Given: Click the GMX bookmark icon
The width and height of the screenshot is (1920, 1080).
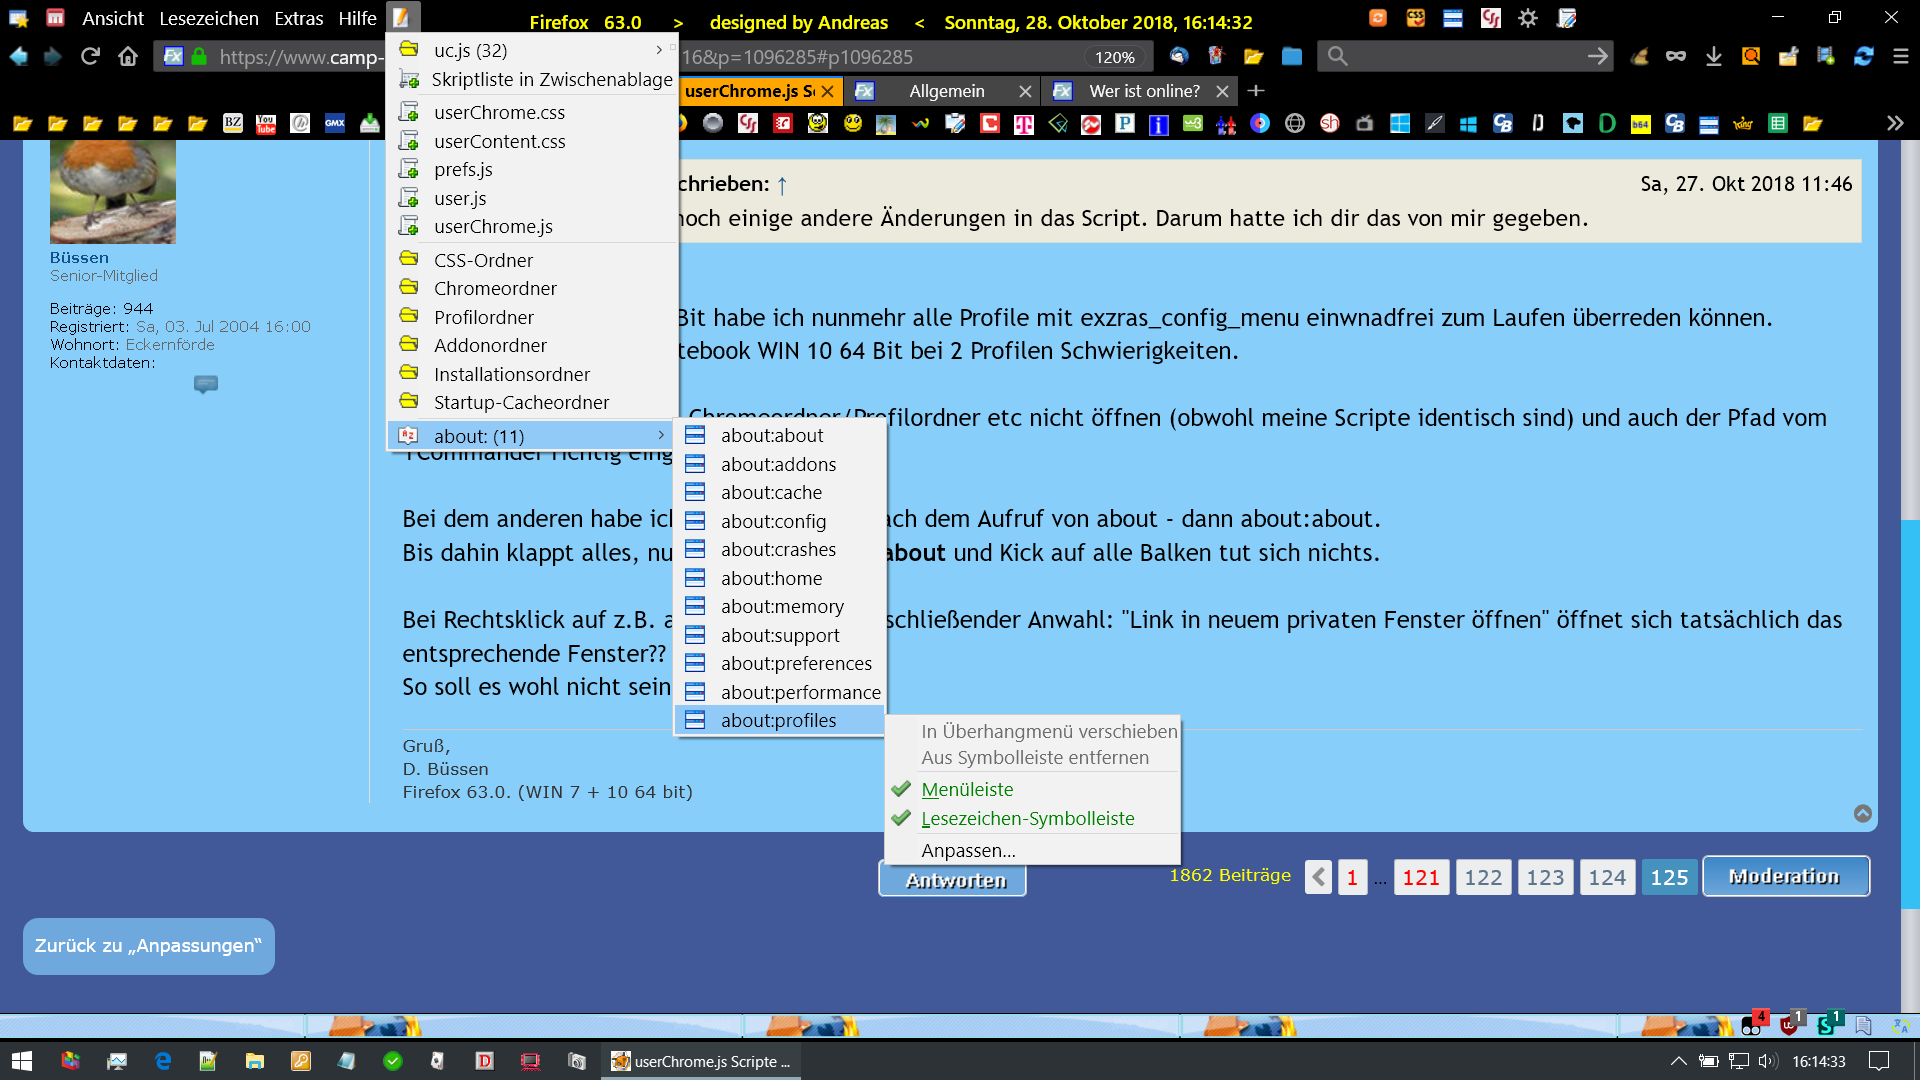Looking at the screenshot, I should 335,123.
